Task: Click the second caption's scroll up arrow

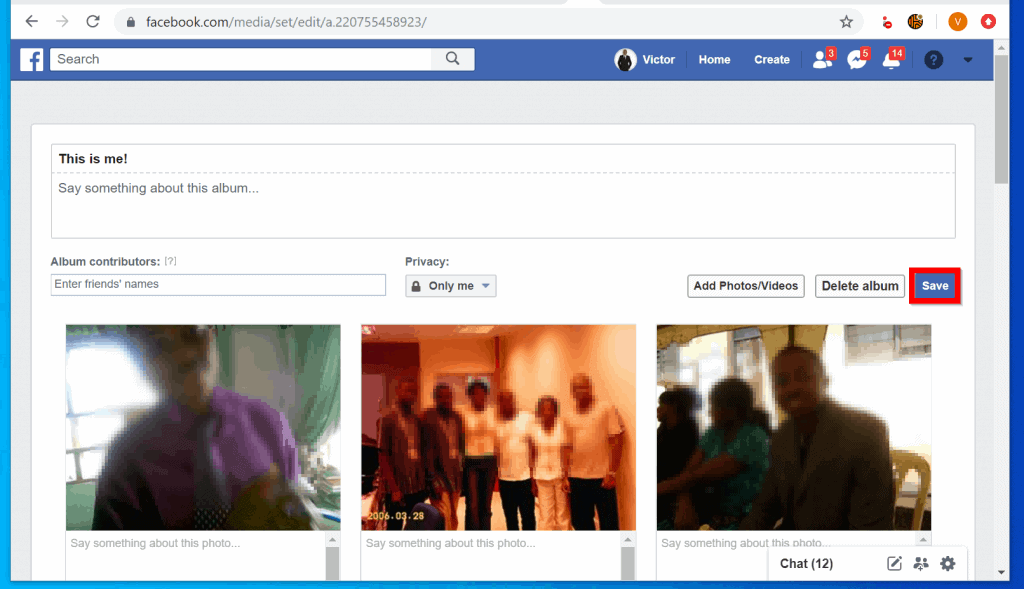Action: click(x=628, y=539)
